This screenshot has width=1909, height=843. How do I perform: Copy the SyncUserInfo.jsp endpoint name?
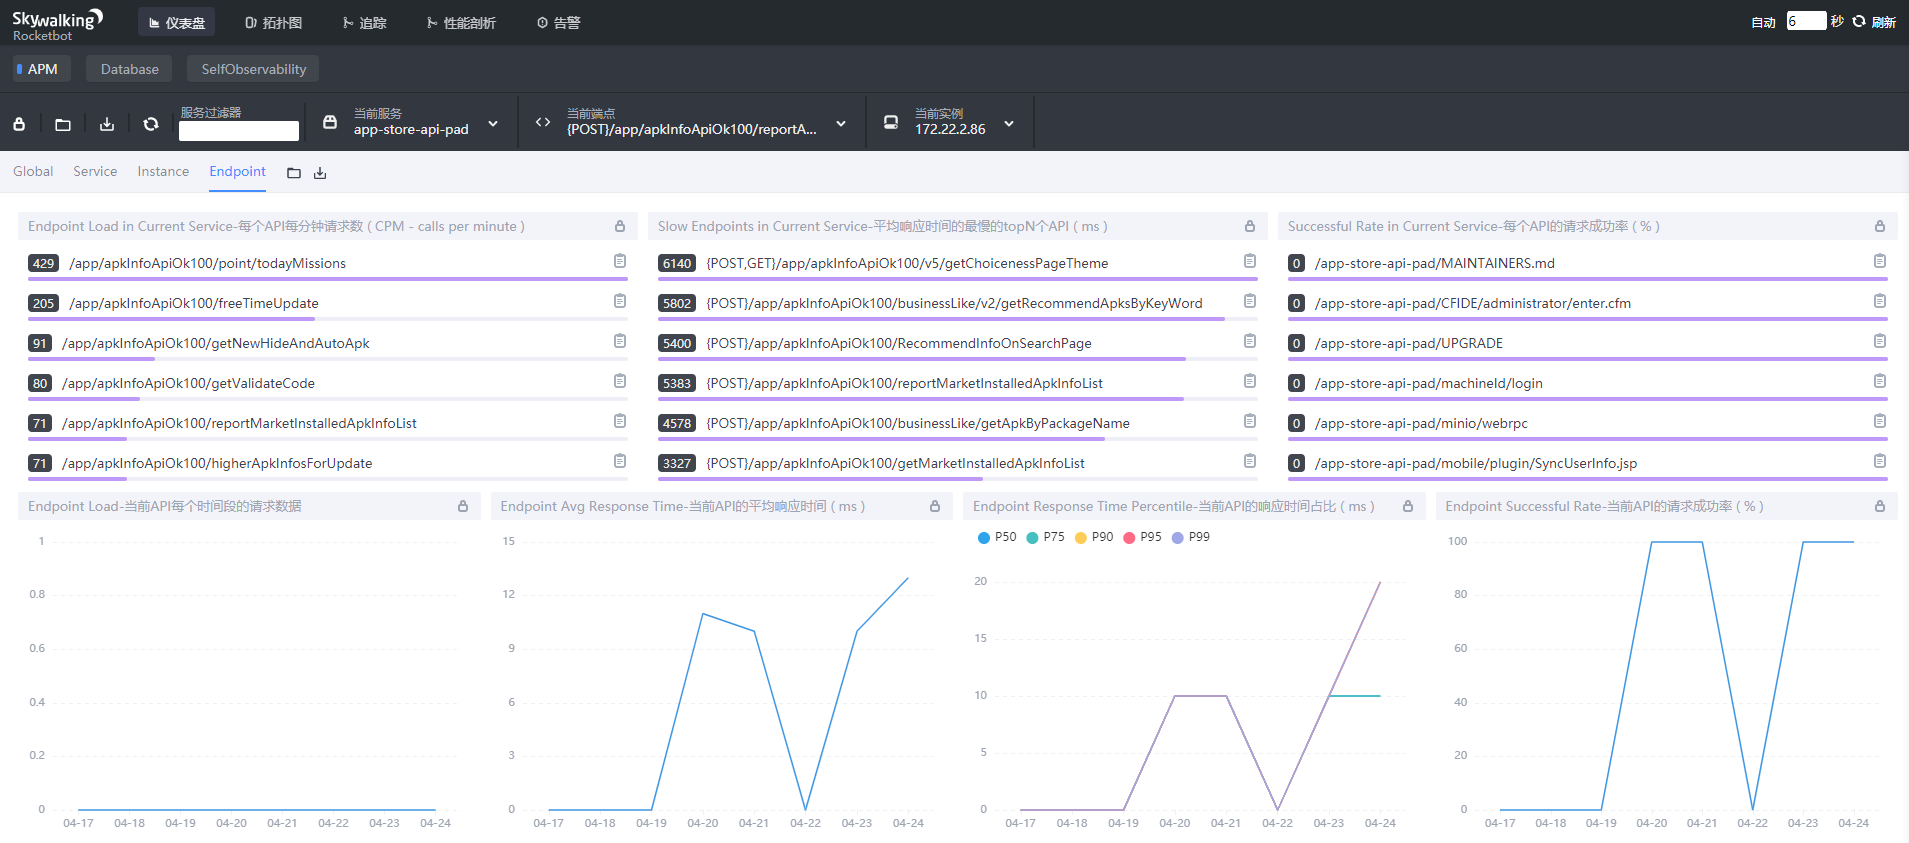coord(1880,461)
